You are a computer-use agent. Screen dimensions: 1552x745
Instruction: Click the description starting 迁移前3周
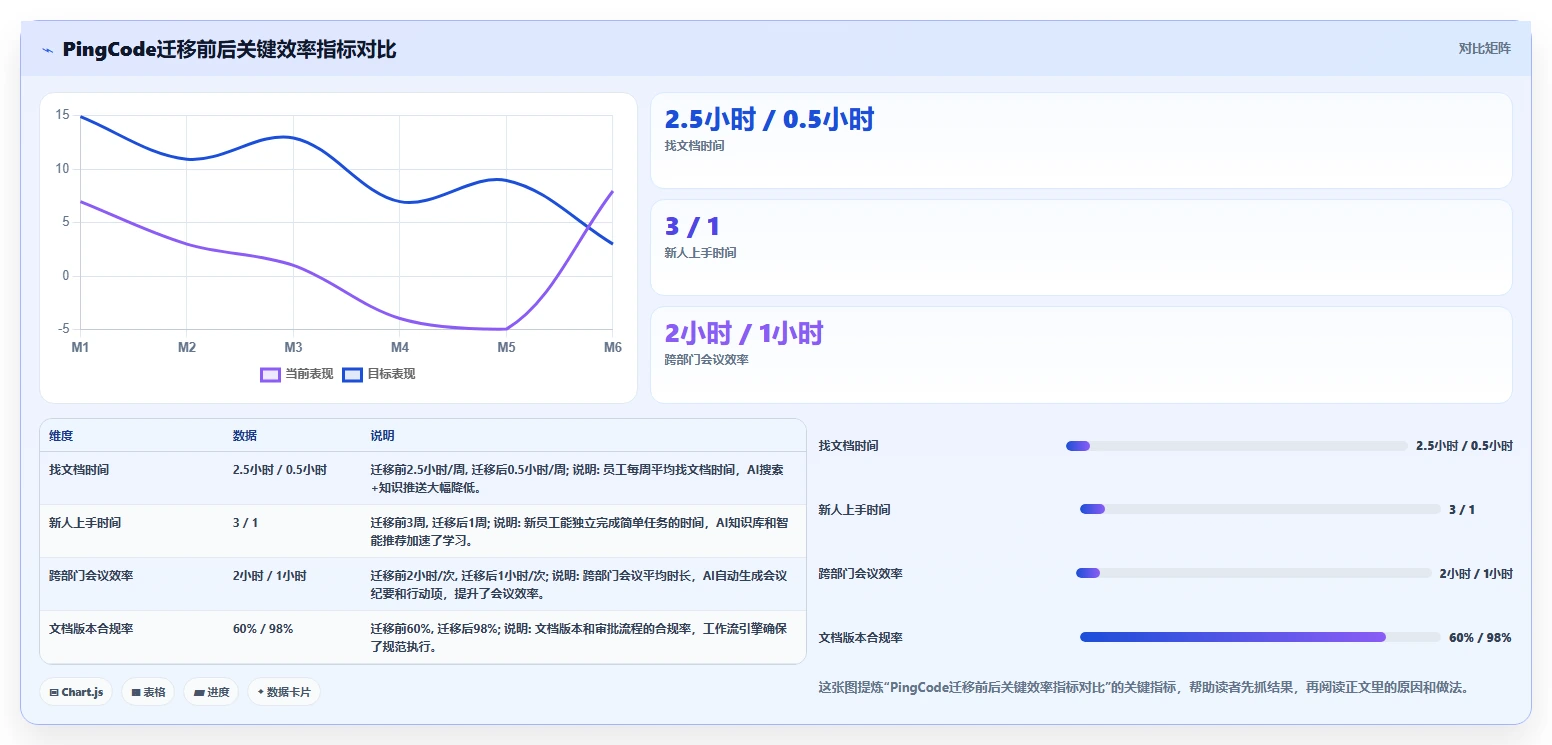point(579,531)
